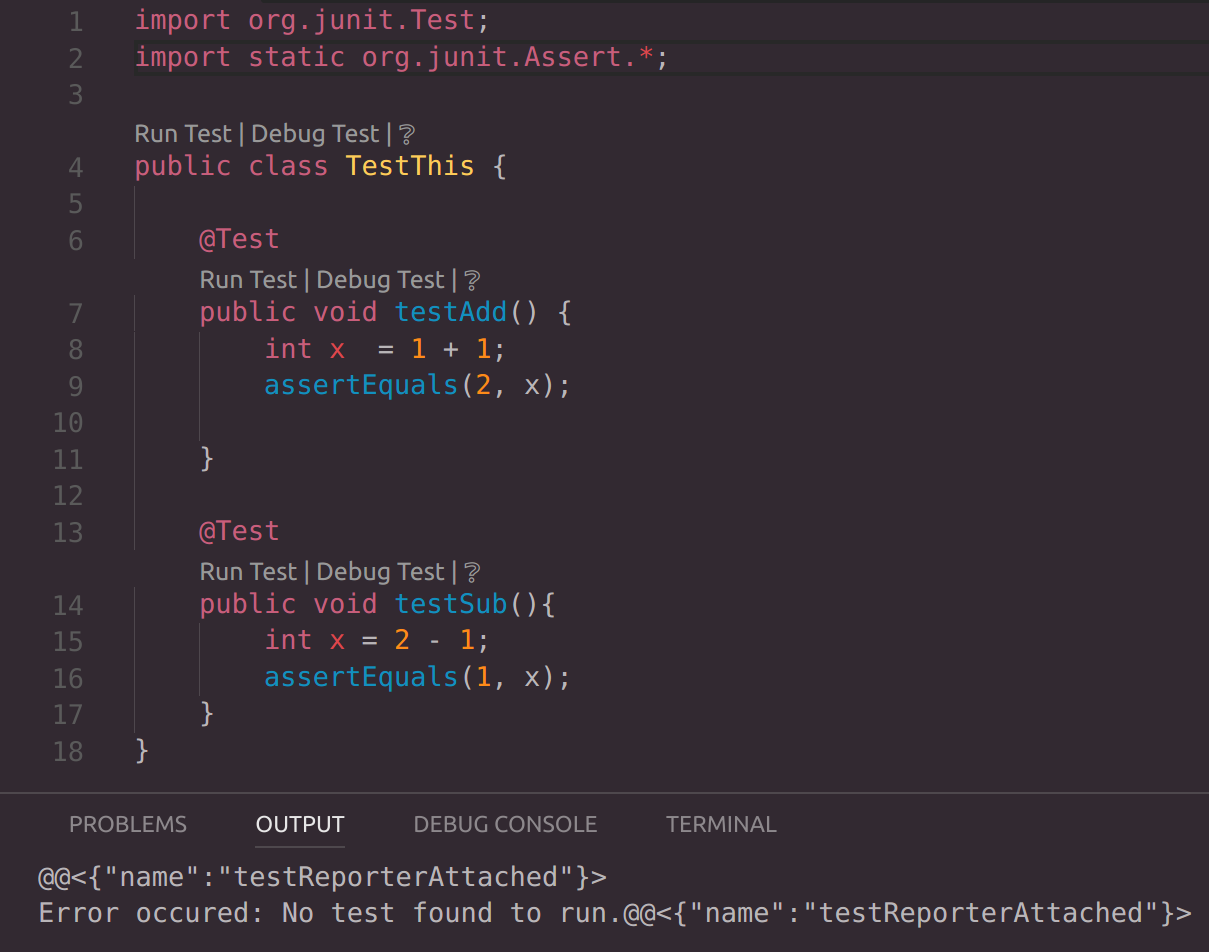The image size is (1209, 952).
Task: Run Test for the TestThis class
Action: pyautogui.click(x=183, y=133)
